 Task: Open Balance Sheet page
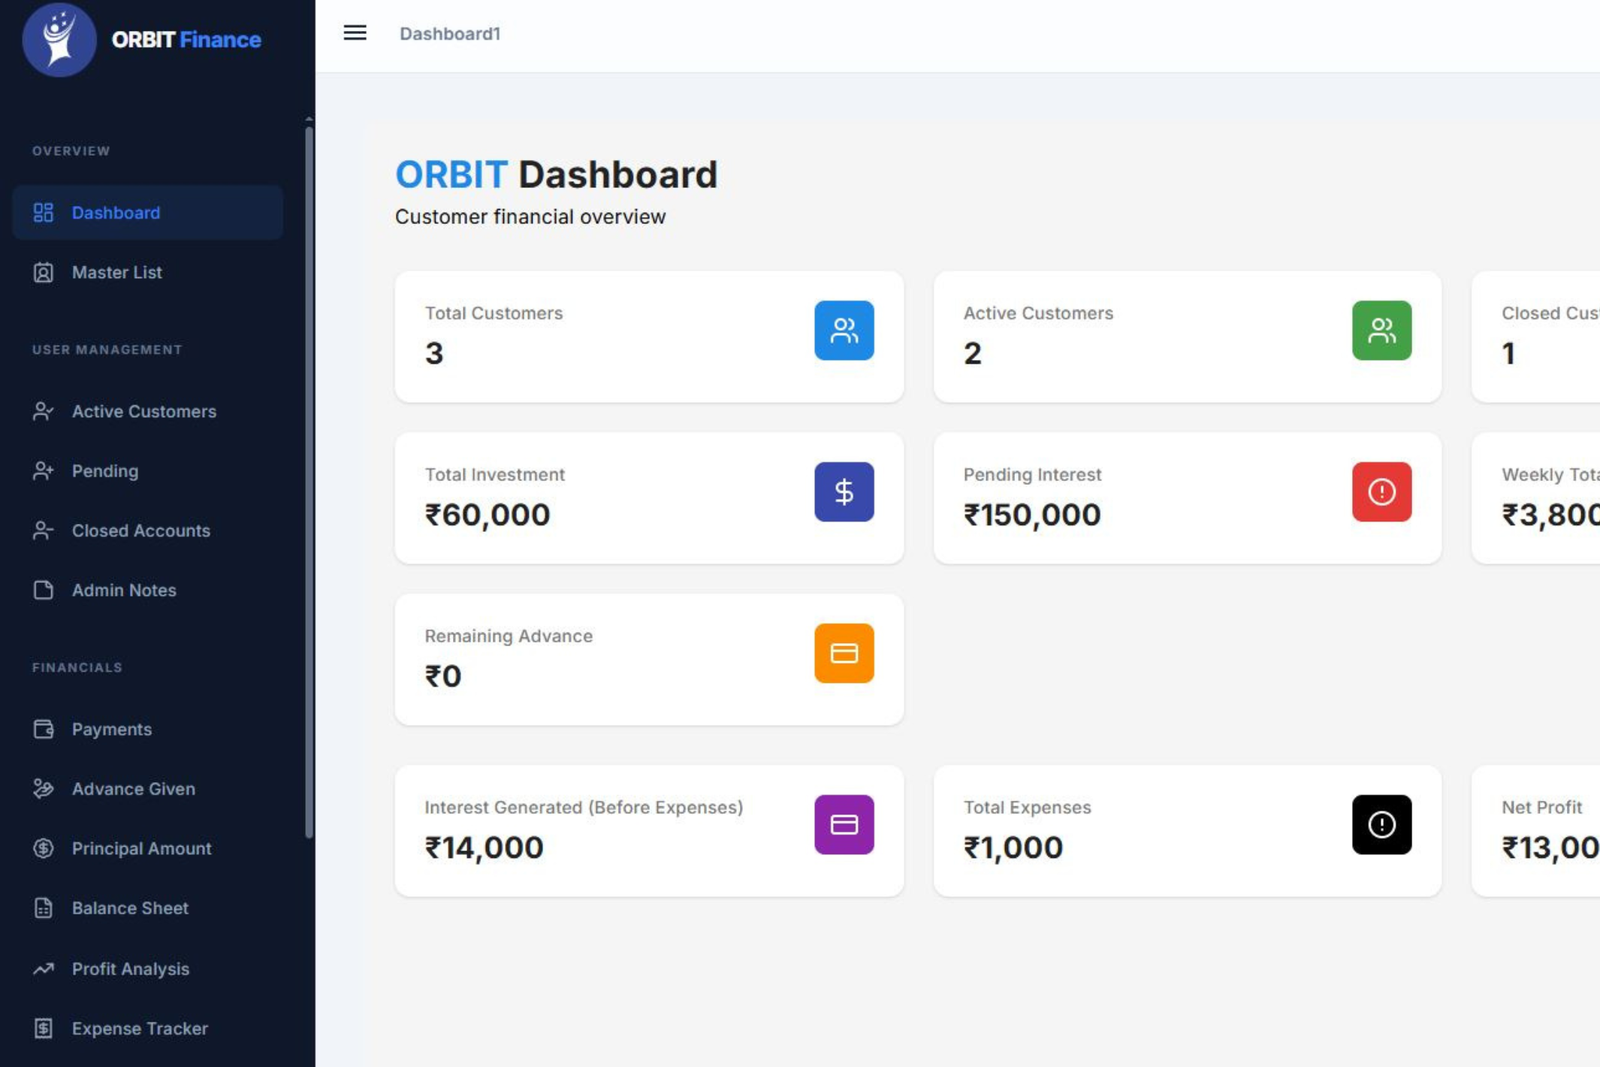[x=148, y=908]
